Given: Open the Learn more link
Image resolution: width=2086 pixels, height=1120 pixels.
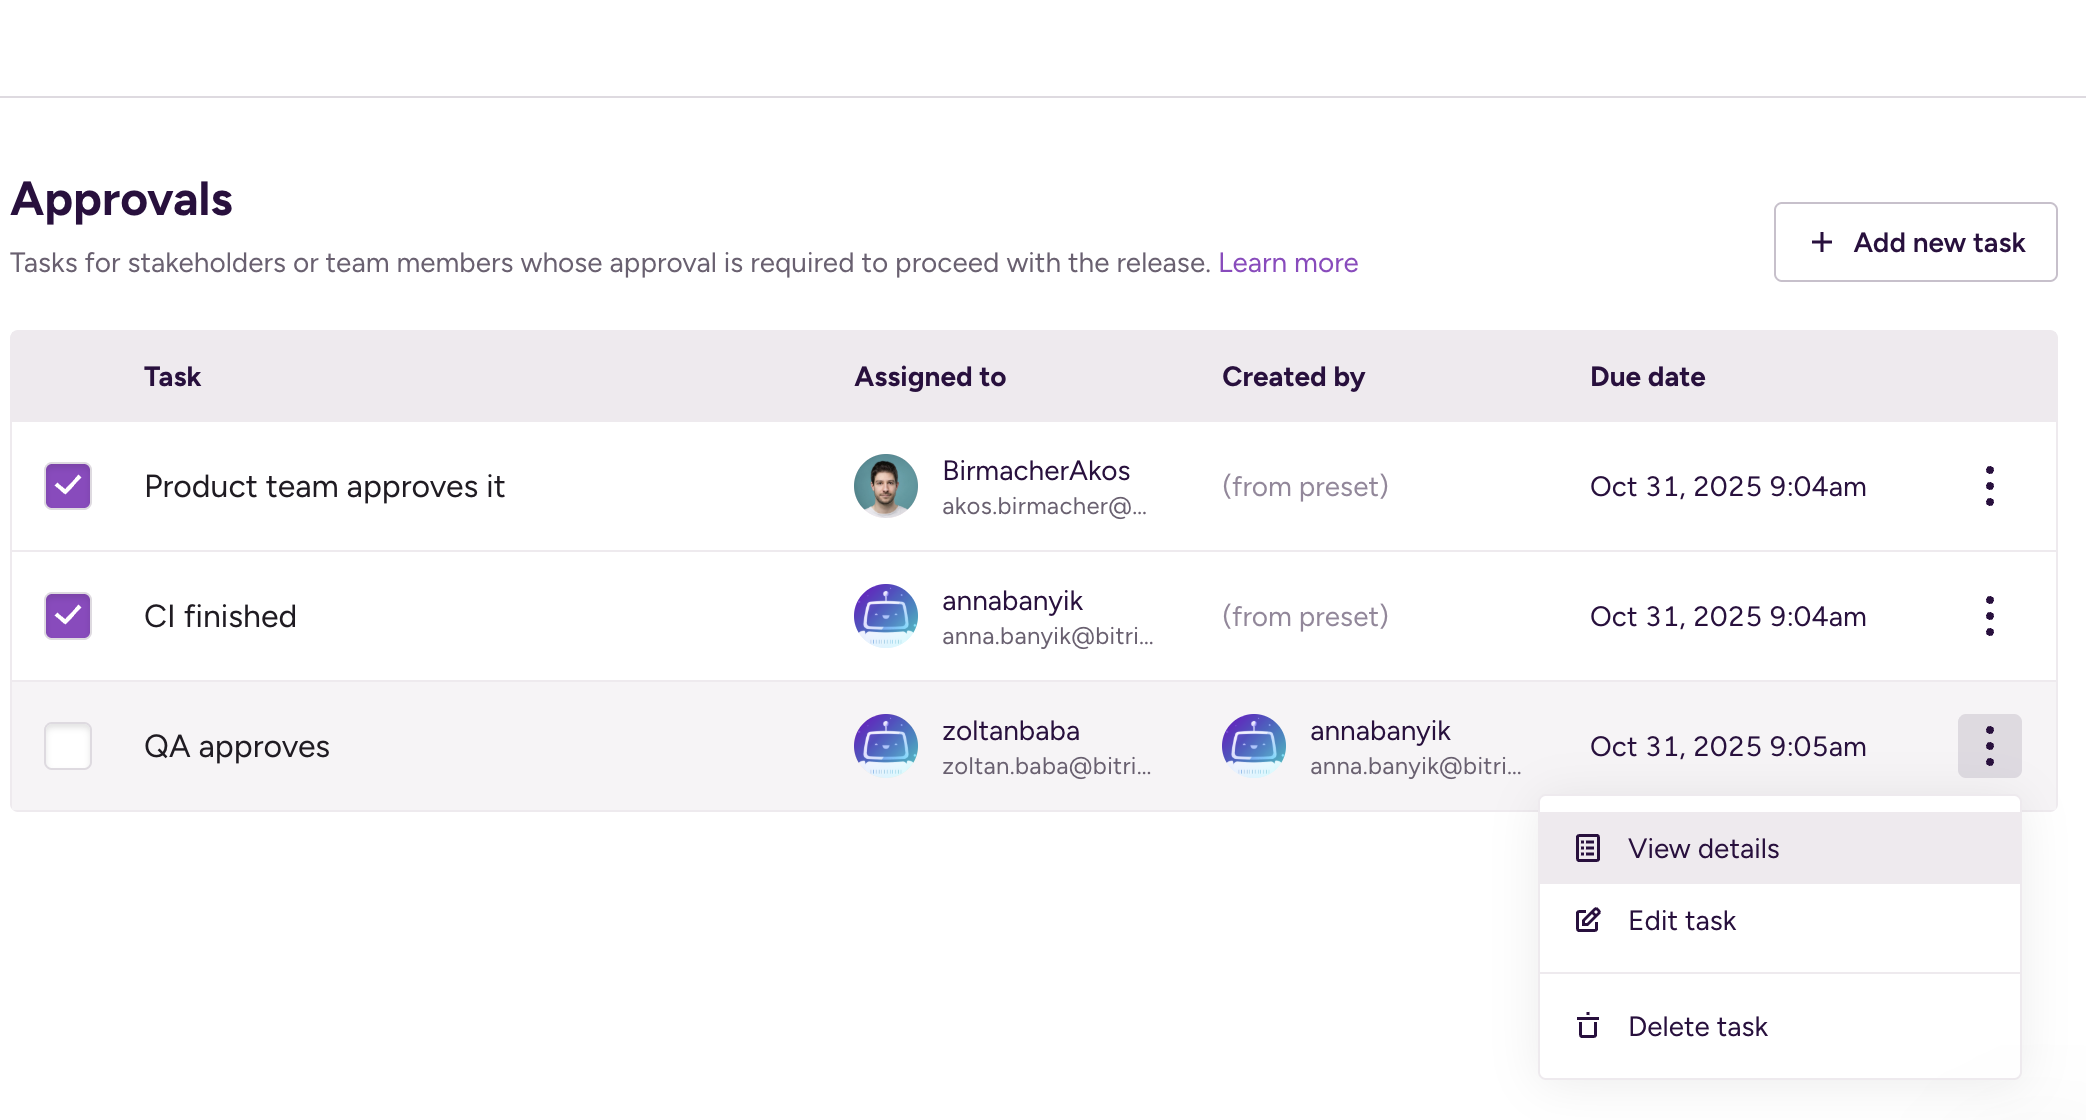Looking at the screenshot, I should click(x=1288, y=262).
